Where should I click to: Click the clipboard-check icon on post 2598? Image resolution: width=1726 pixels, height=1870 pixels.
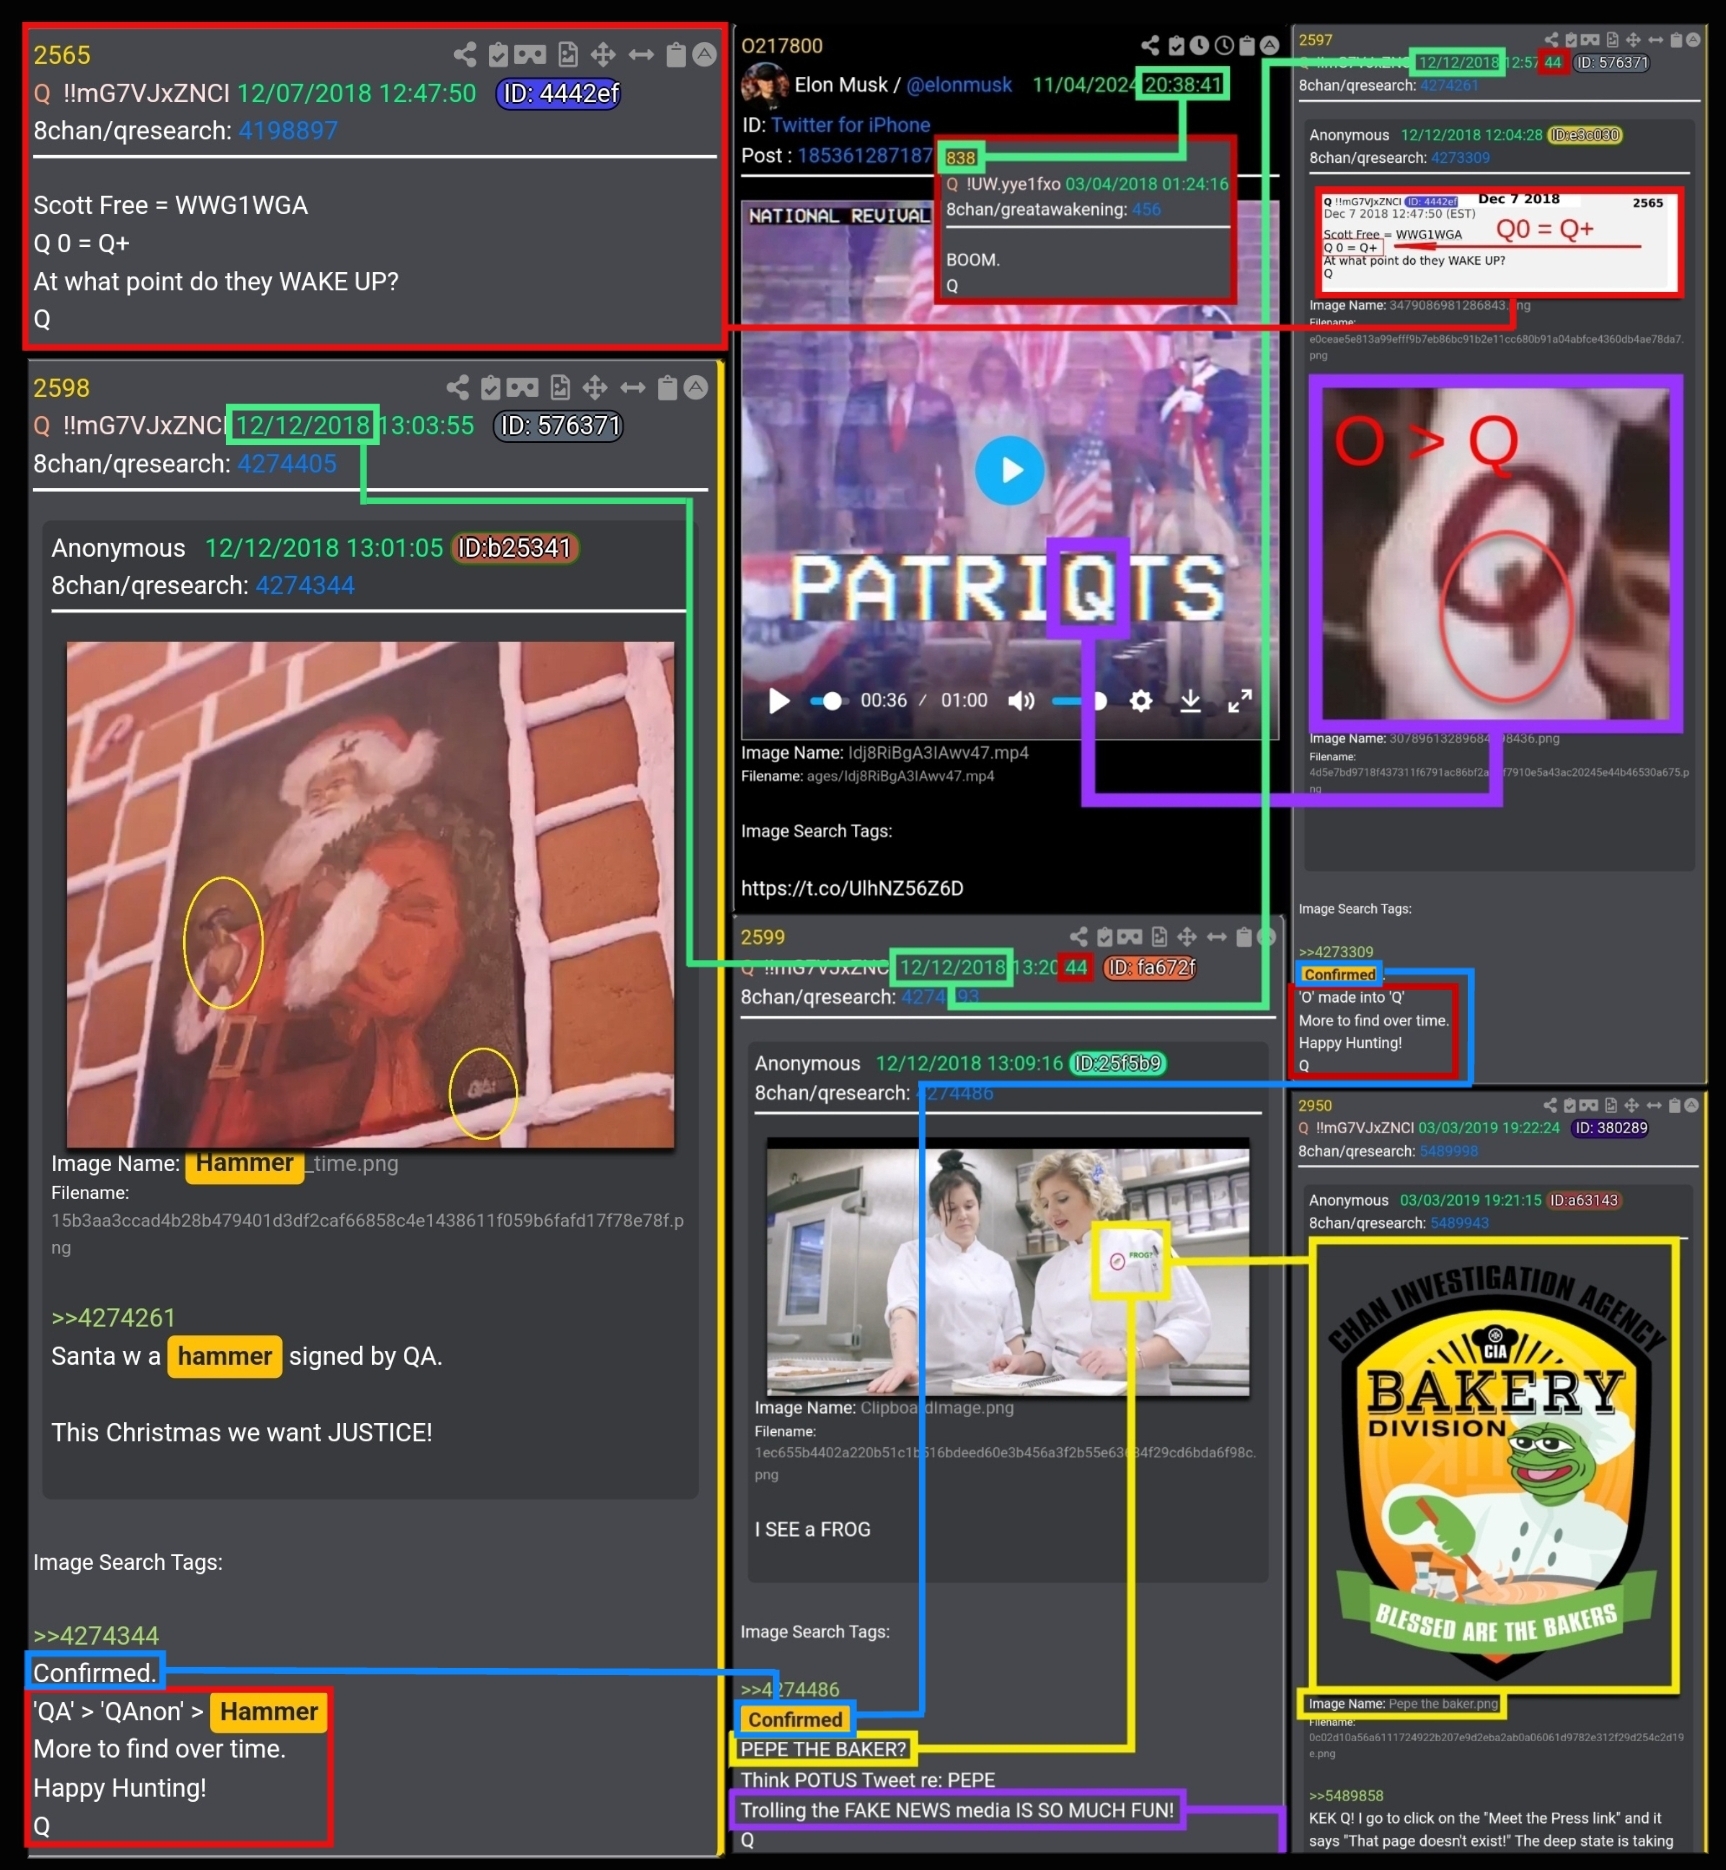[490, 388]
